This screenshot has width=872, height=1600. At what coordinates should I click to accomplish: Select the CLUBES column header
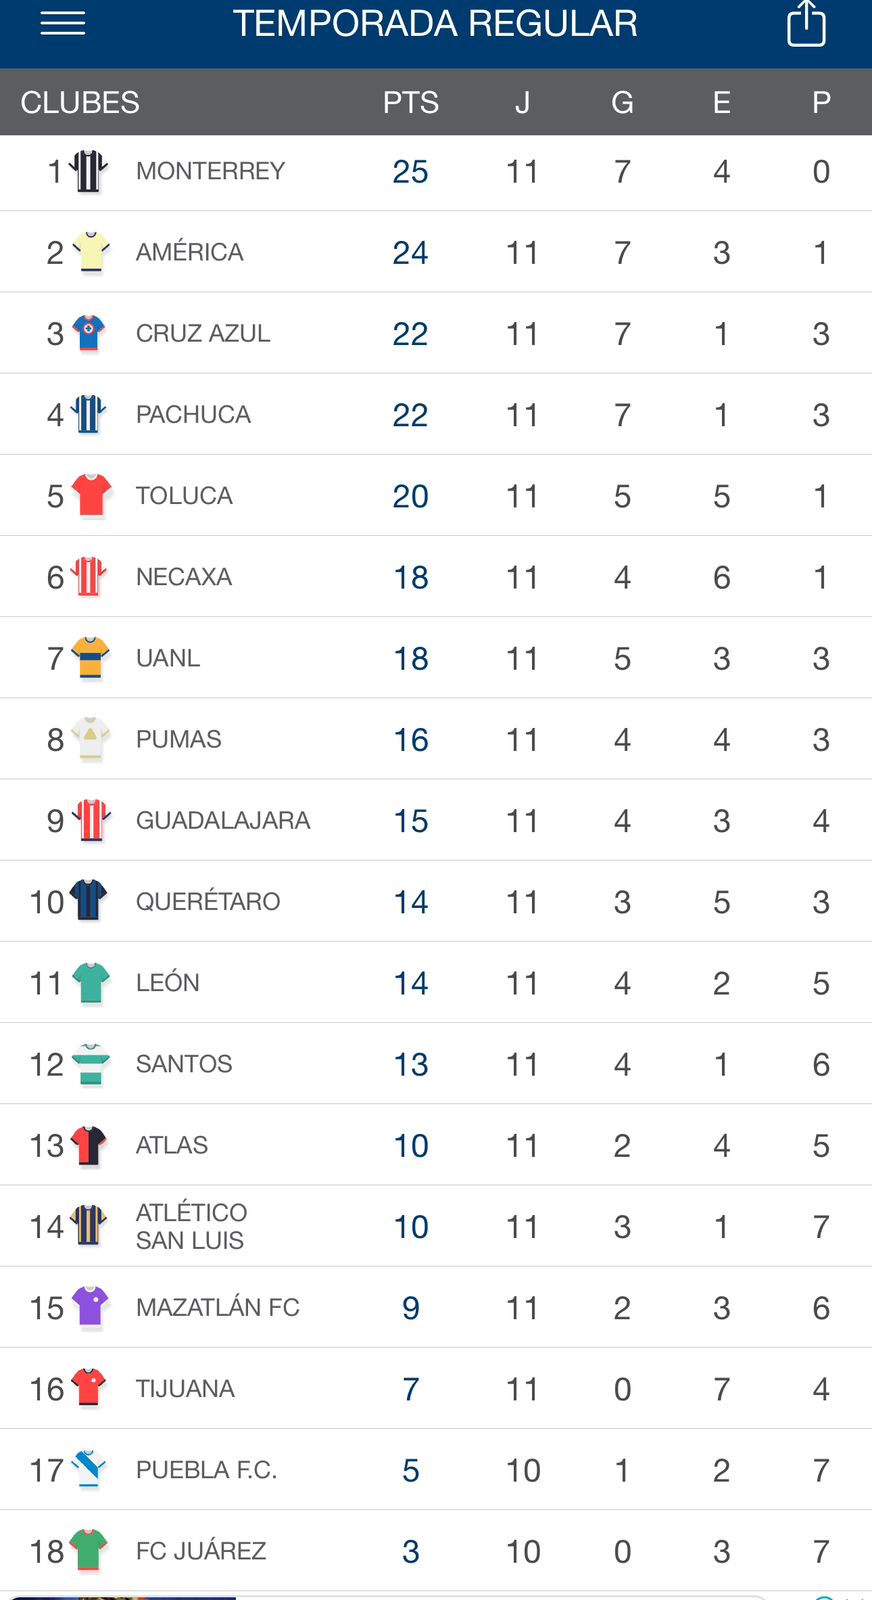tap(80, 102)
